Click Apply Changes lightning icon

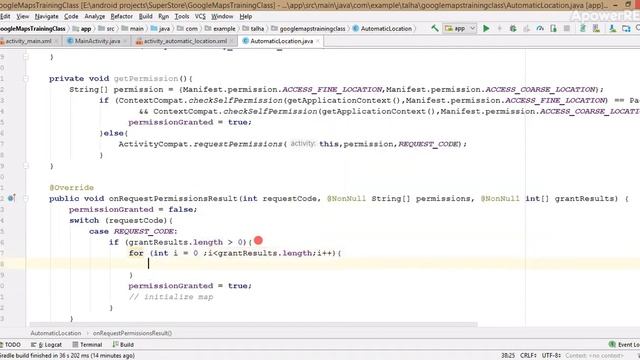tap(500, 29)
